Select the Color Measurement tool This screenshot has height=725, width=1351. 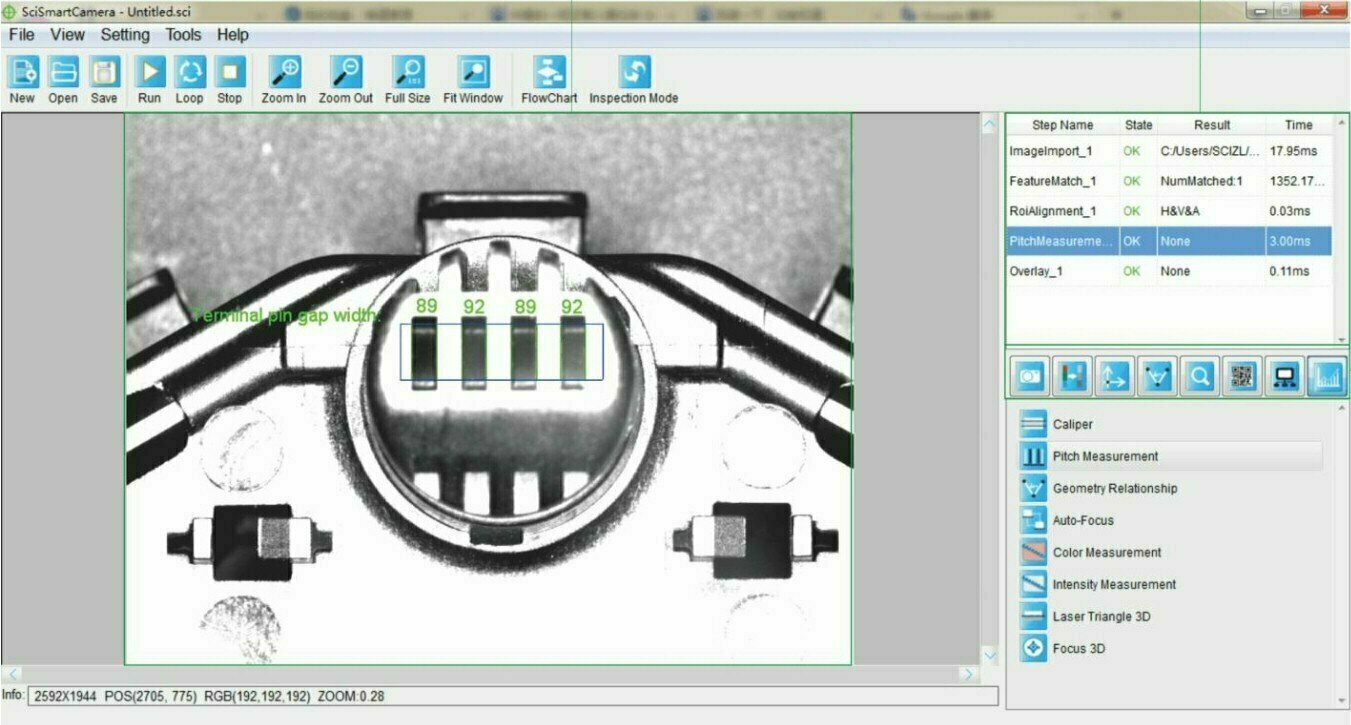1170,552
